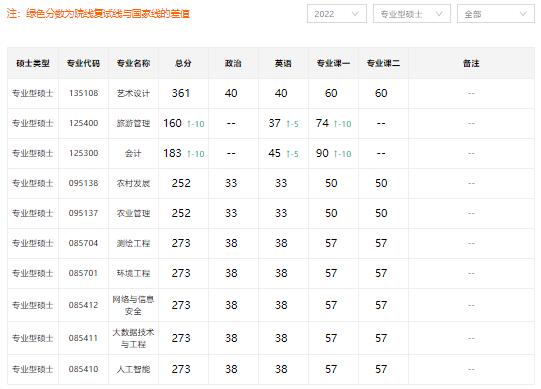This screenshot has height=389, width=541.
Task: Select the 农业管理 major name
Action: (133, 213)
